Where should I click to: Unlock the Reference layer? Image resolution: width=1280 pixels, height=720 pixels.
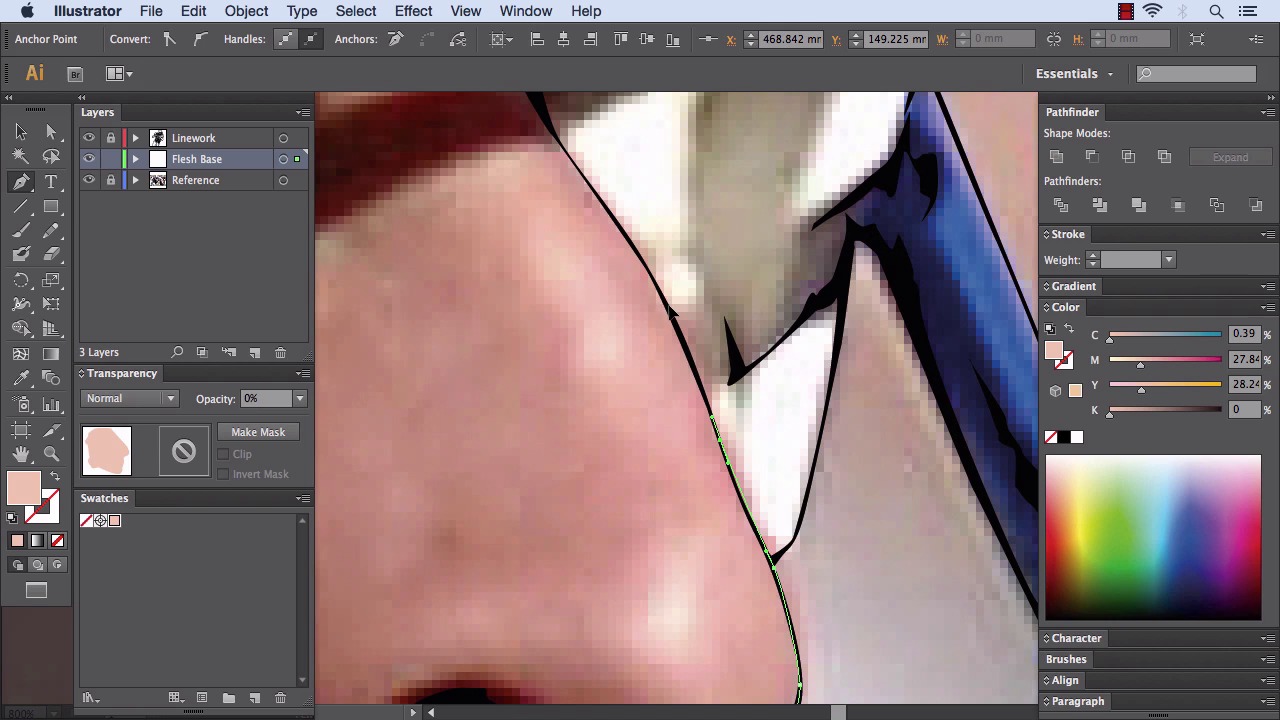coord(111,180)
